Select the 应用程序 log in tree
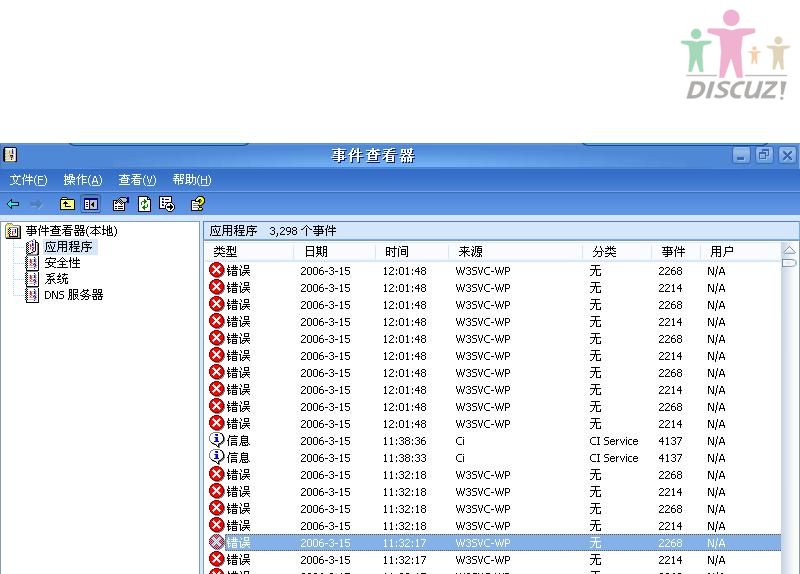 tap(68, 247)
